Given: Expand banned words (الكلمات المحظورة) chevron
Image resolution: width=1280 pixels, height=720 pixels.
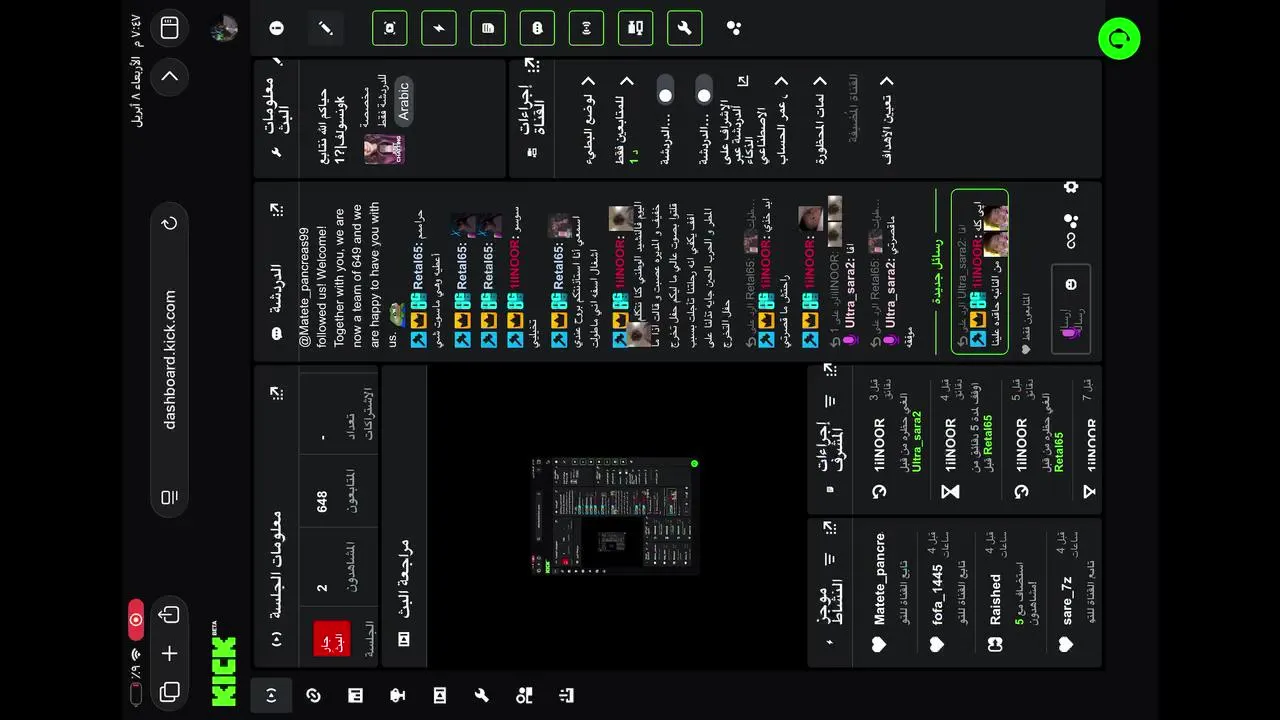Looking at the screenshot, I should (820, 81).
